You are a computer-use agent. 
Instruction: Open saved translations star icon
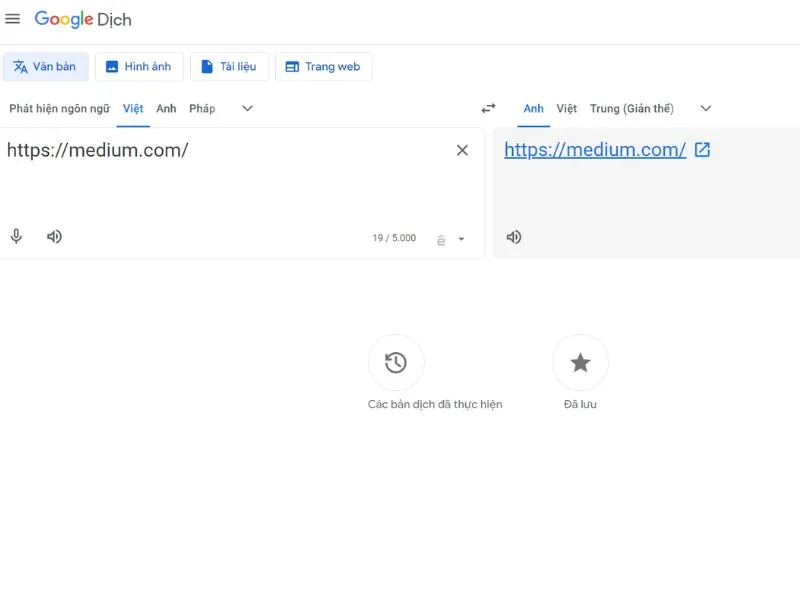(580, 363)
